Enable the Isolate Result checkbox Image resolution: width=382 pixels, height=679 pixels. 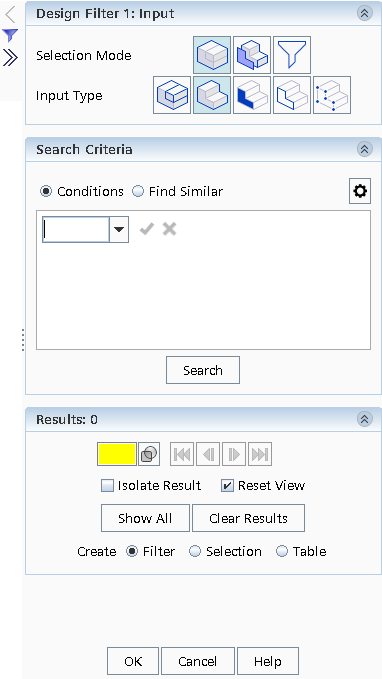pos(107,485)
